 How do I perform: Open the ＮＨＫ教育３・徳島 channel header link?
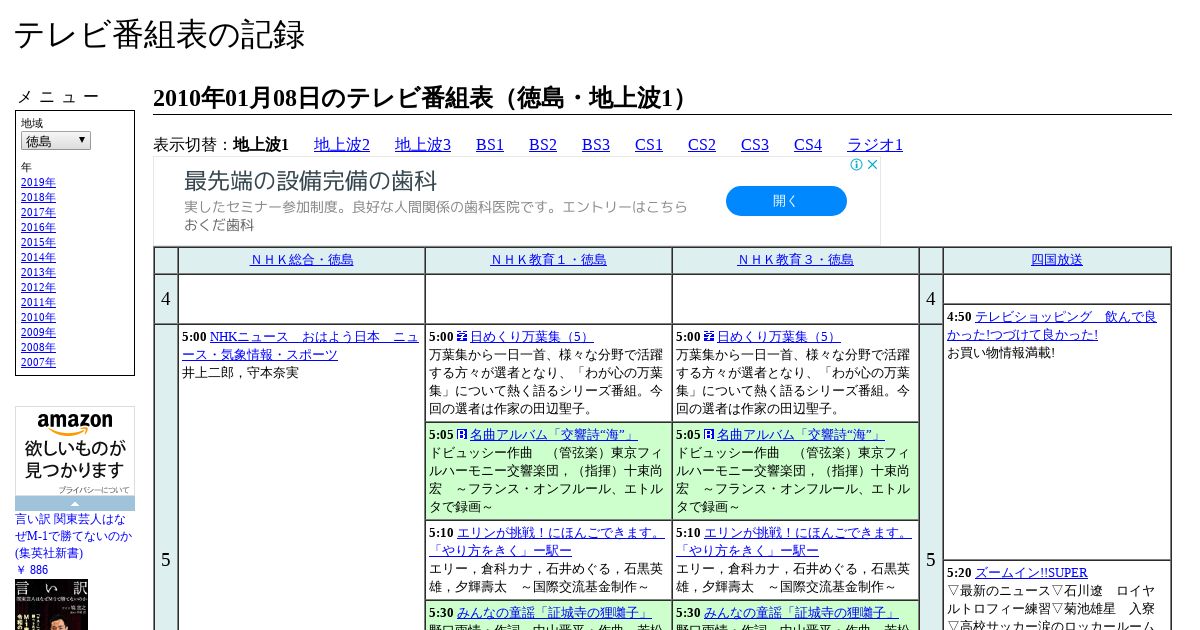(x=796, y=260)
